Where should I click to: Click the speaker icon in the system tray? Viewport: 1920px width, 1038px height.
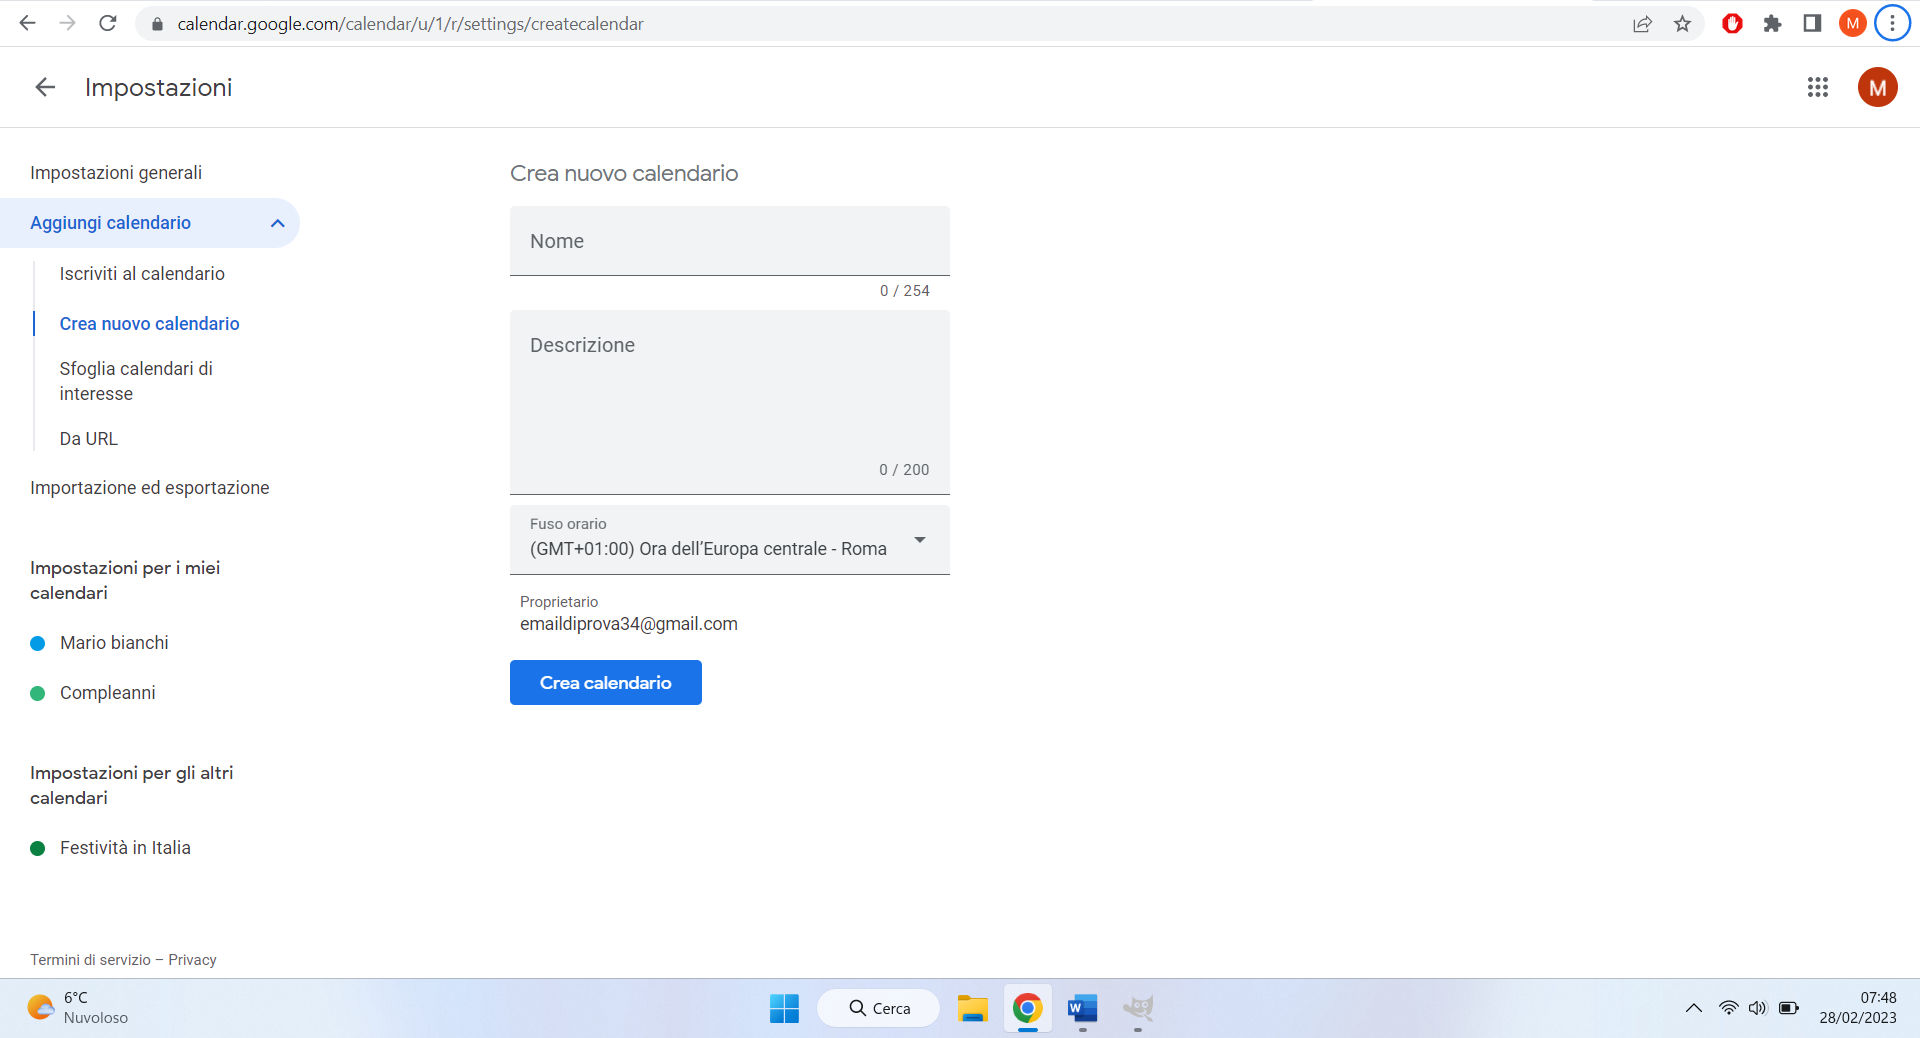click(x=1758, y=1008)
